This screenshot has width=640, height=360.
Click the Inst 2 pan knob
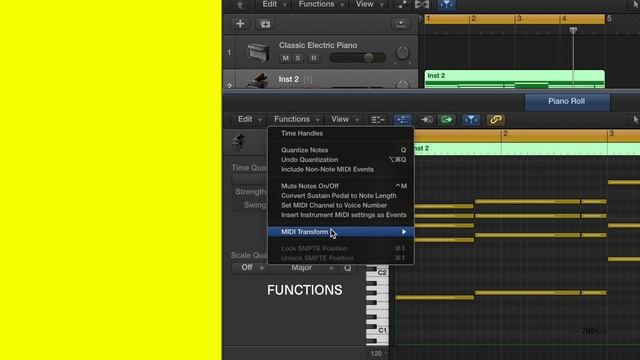click(402, 84)
